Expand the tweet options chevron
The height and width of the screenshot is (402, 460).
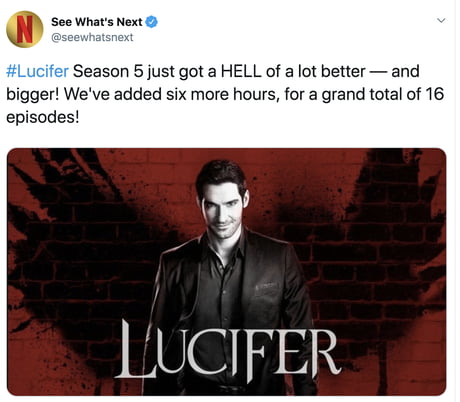pos(441,21)
